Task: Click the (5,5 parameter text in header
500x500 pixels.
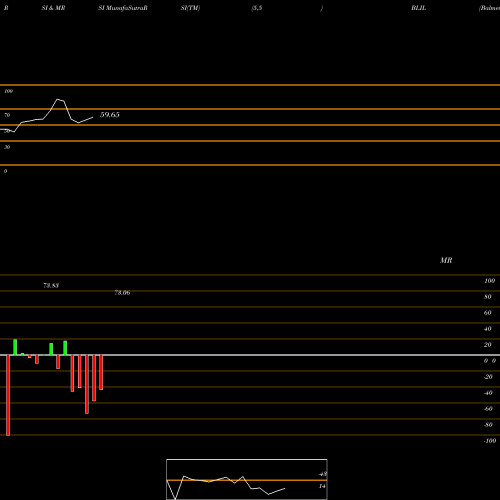Action: (x=257, y=8)
